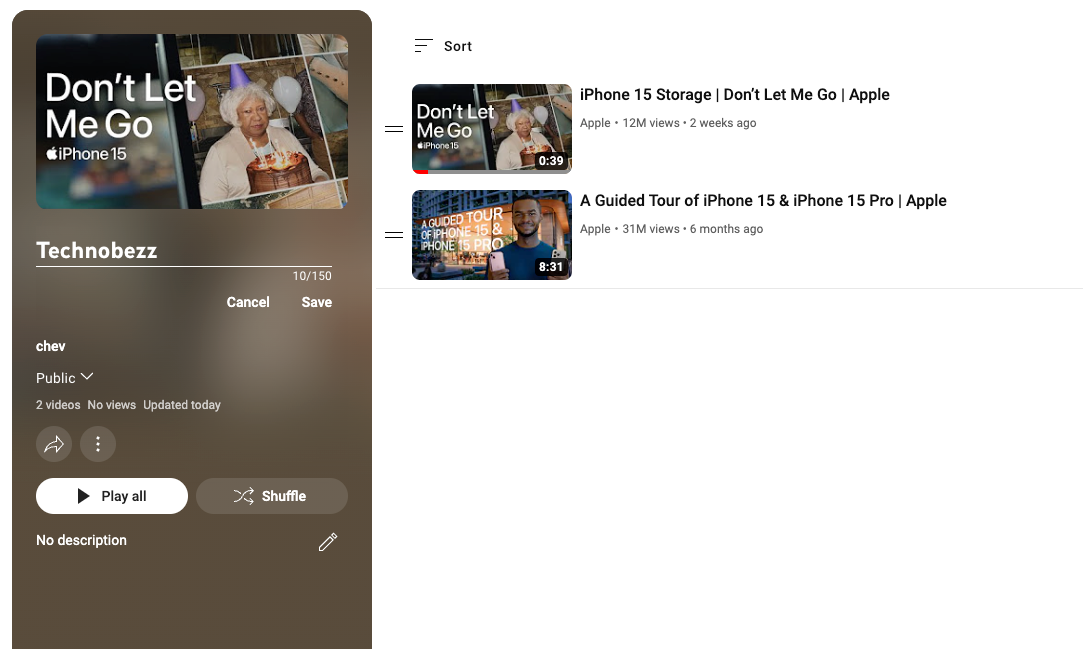Screen dimensions: 1083x649
Task: Click the Sort lines icon above the video list
Action: point(423,46)
